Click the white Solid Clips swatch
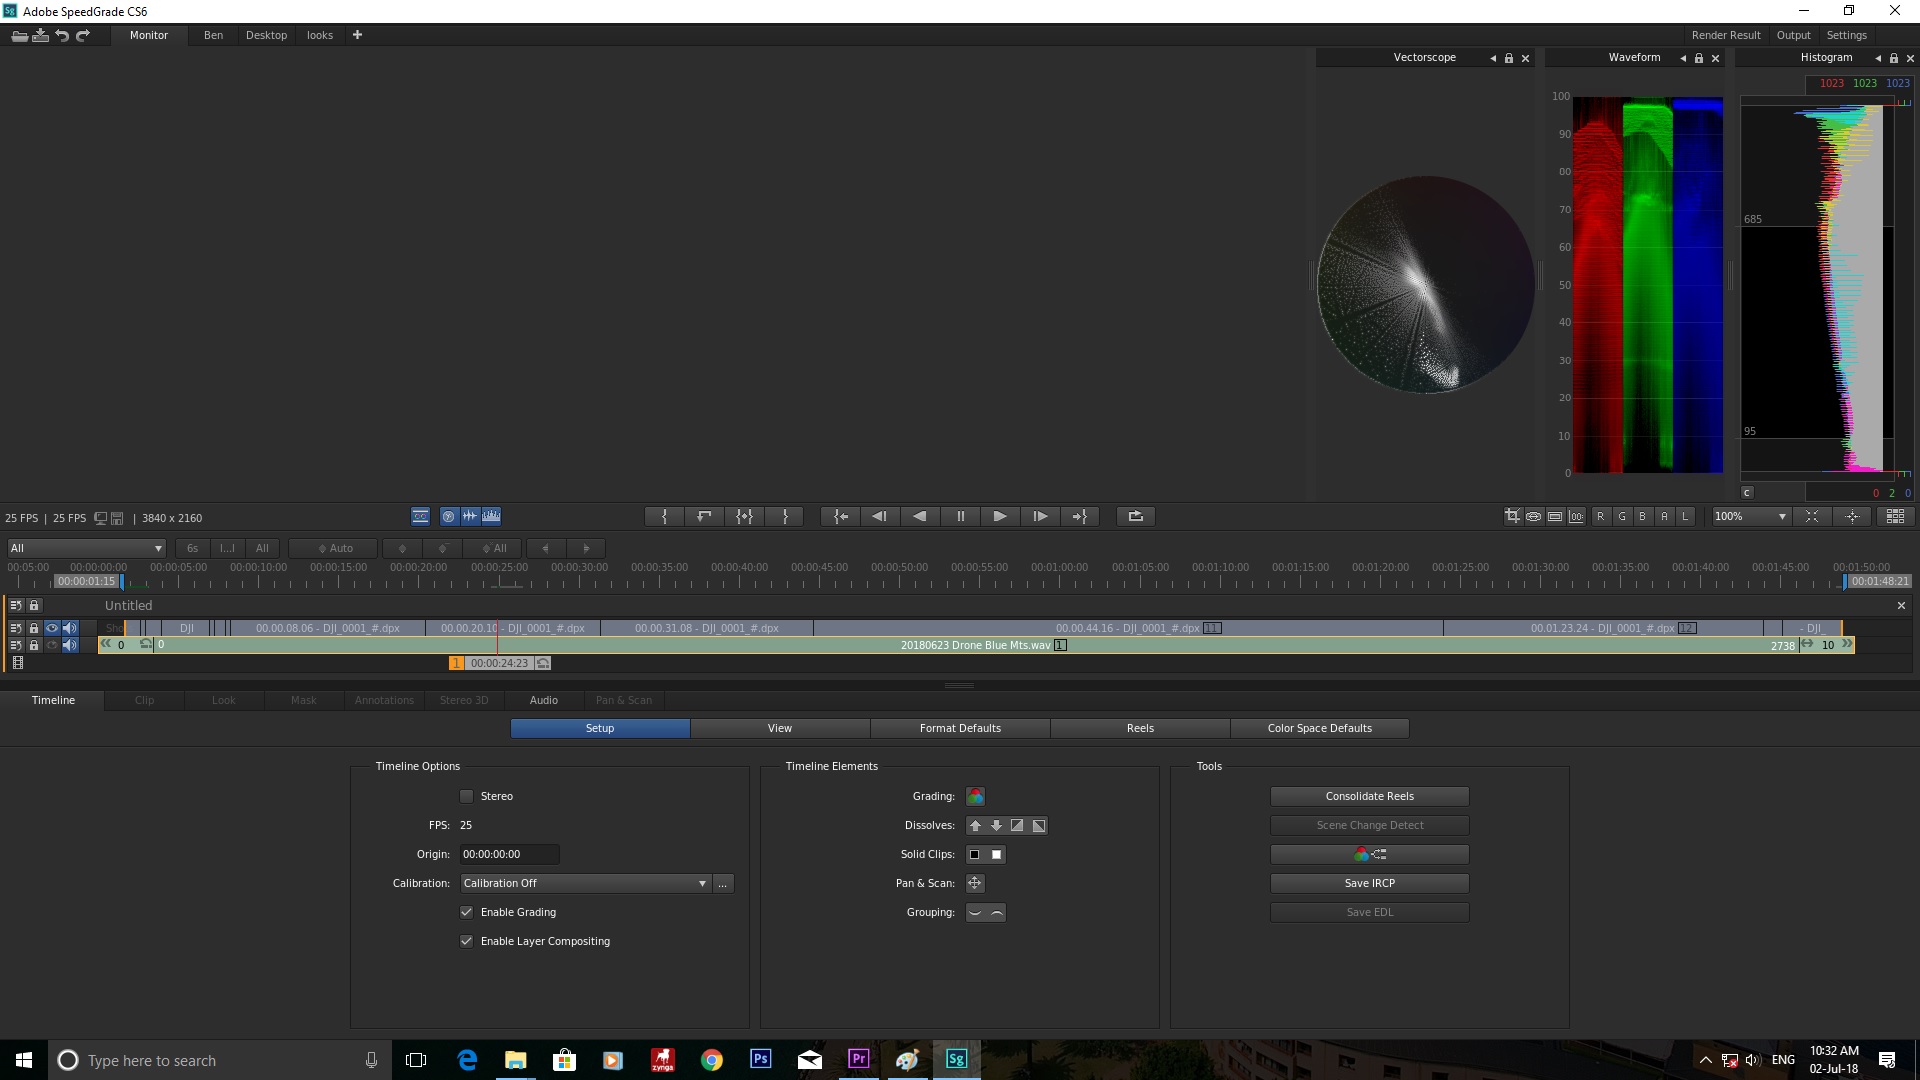This screenshot has height=1080, width=1920. 996,854
